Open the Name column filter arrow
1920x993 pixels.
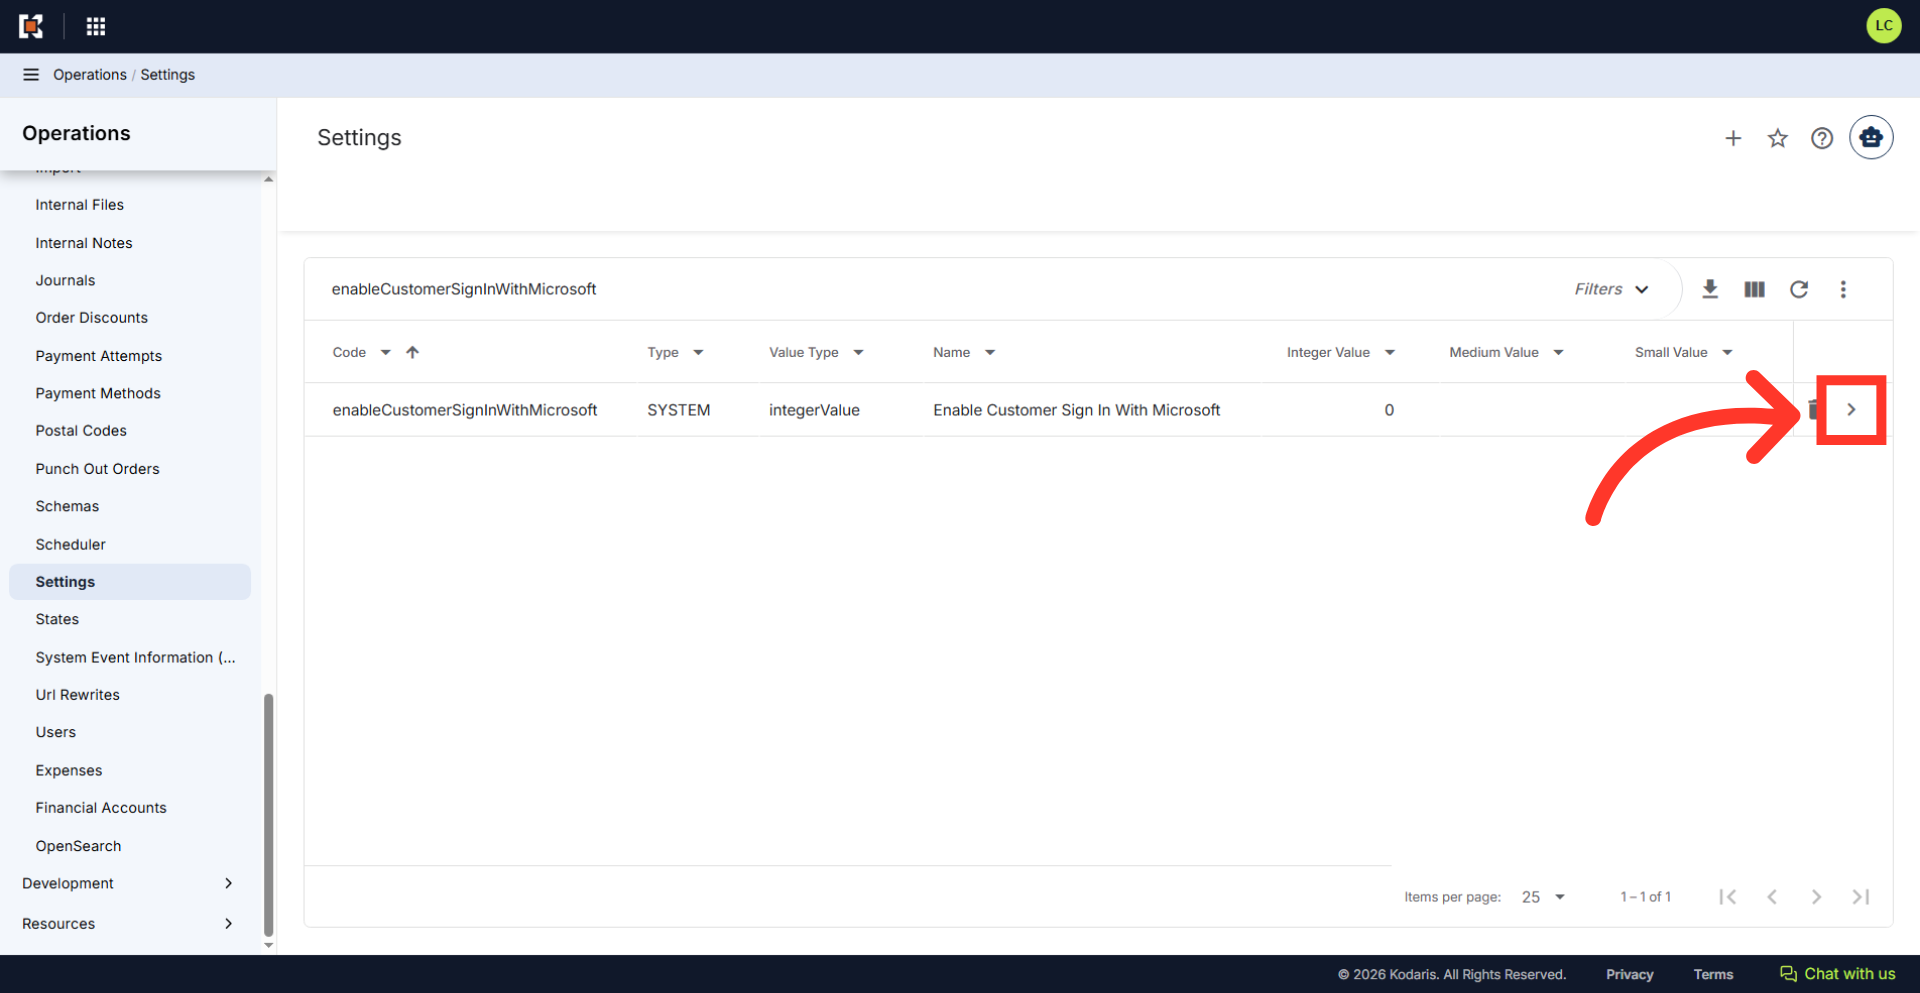tap(990, 352)
